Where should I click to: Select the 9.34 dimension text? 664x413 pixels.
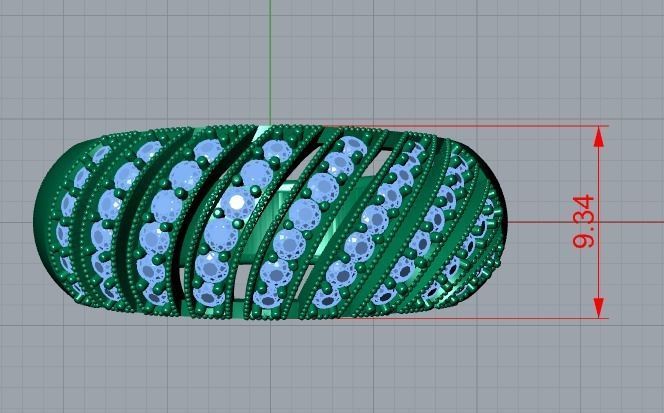pos(584,222)
